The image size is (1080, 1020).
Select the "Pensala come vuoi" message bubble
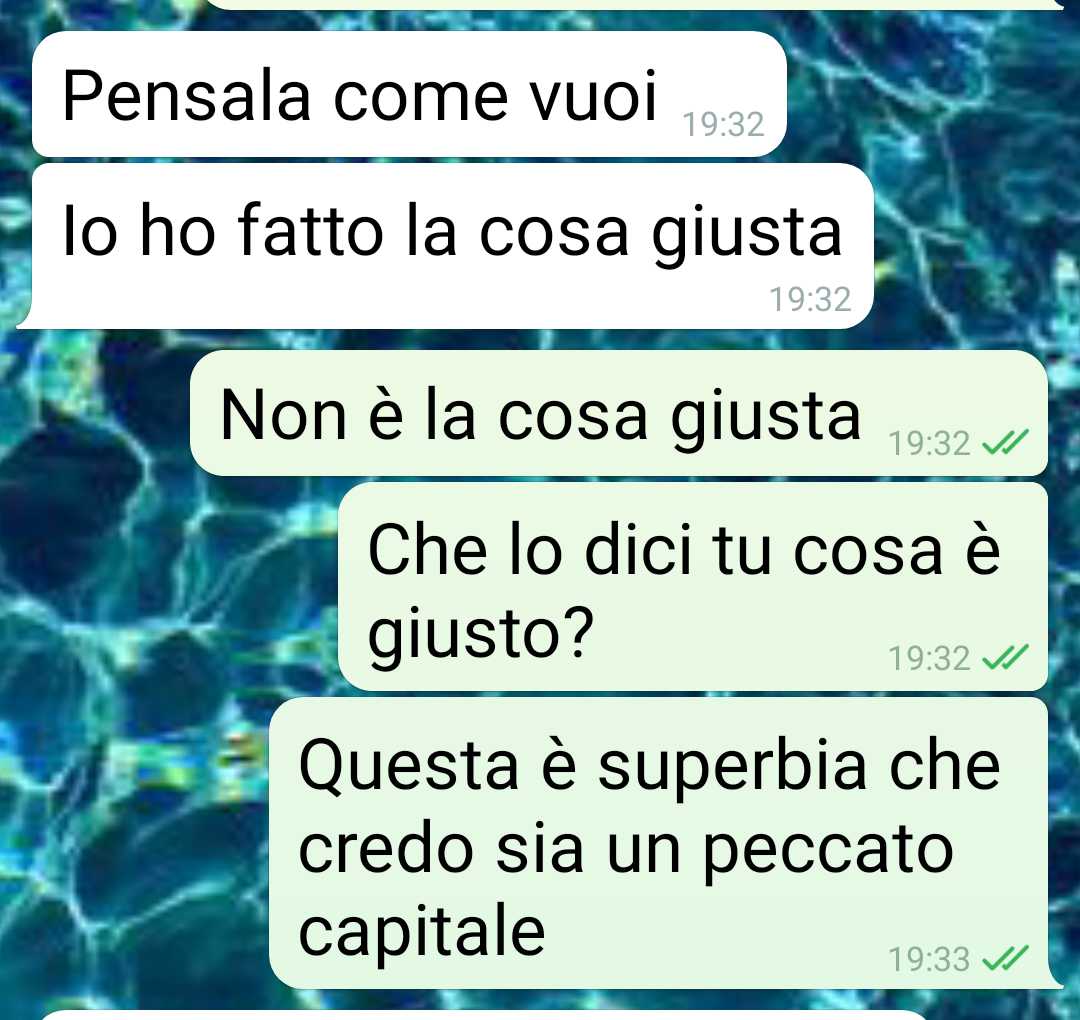(409, 94)
